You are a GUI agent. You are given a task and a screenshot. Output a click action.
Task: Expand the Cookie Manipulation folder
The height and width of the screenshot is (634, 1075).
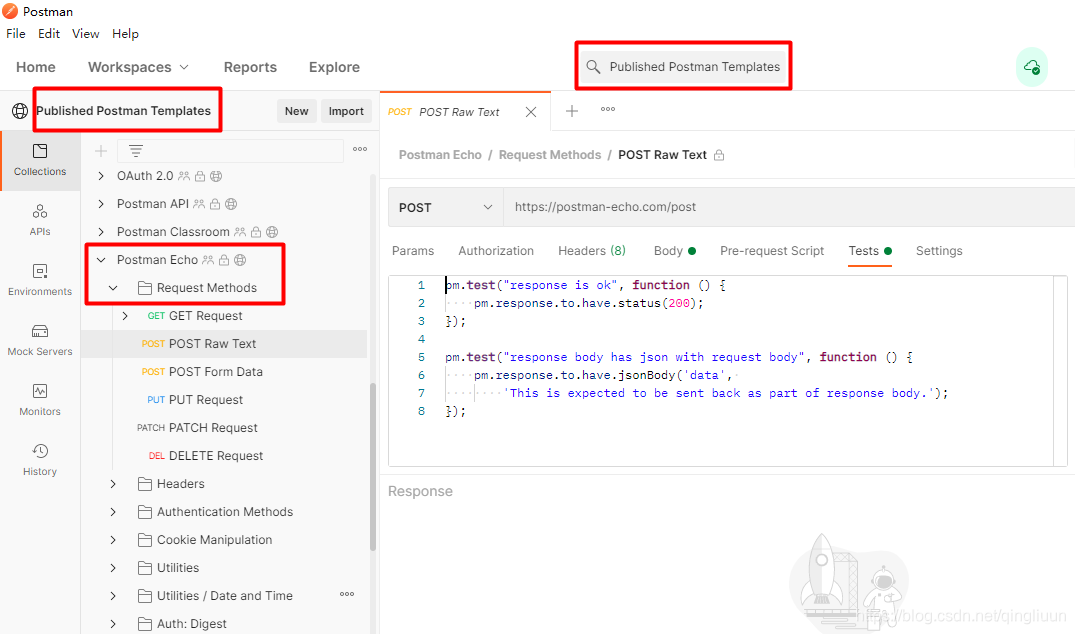pyautogui.click(x=113, y=540)
